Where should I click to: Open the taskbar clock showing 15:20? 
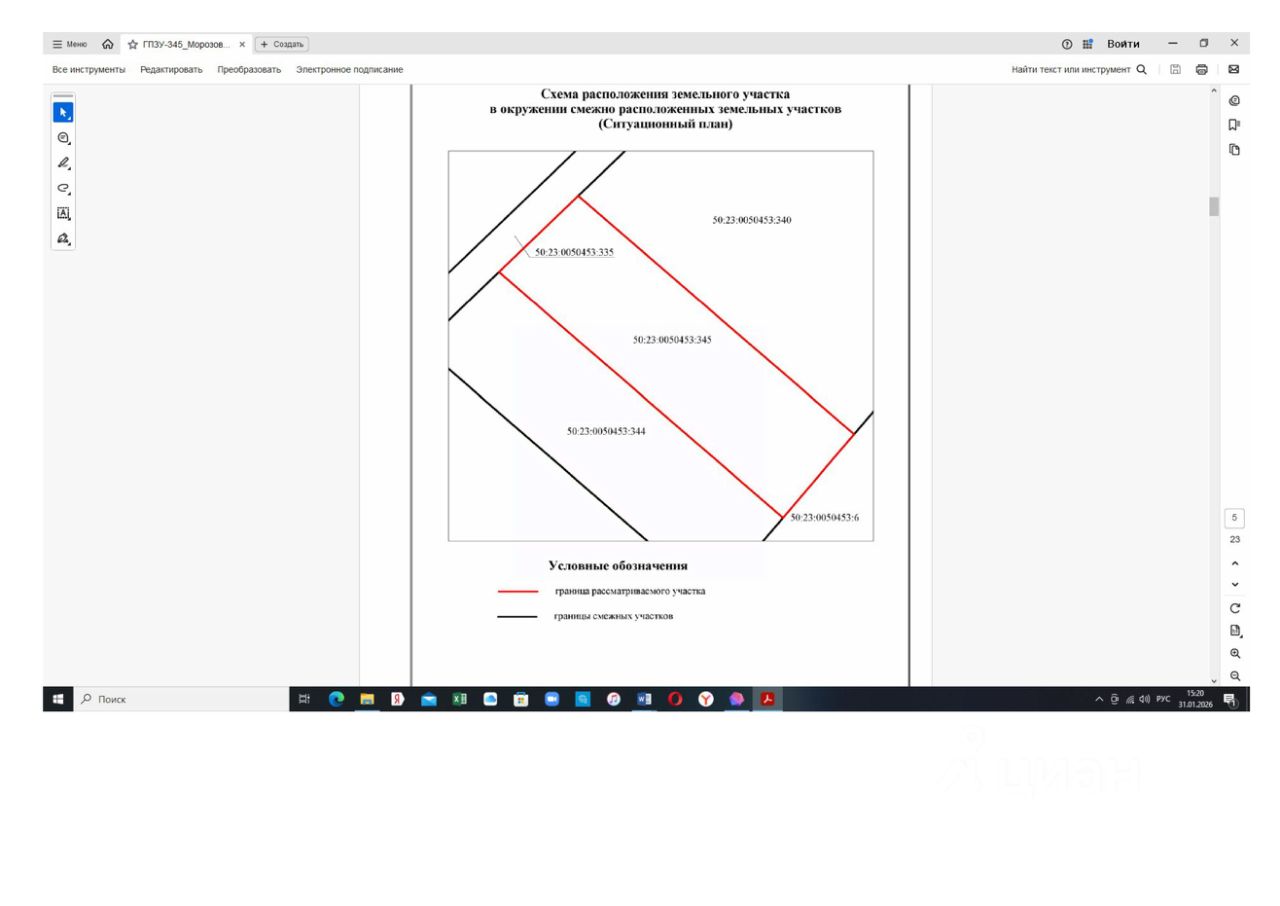pos(1197,700)
